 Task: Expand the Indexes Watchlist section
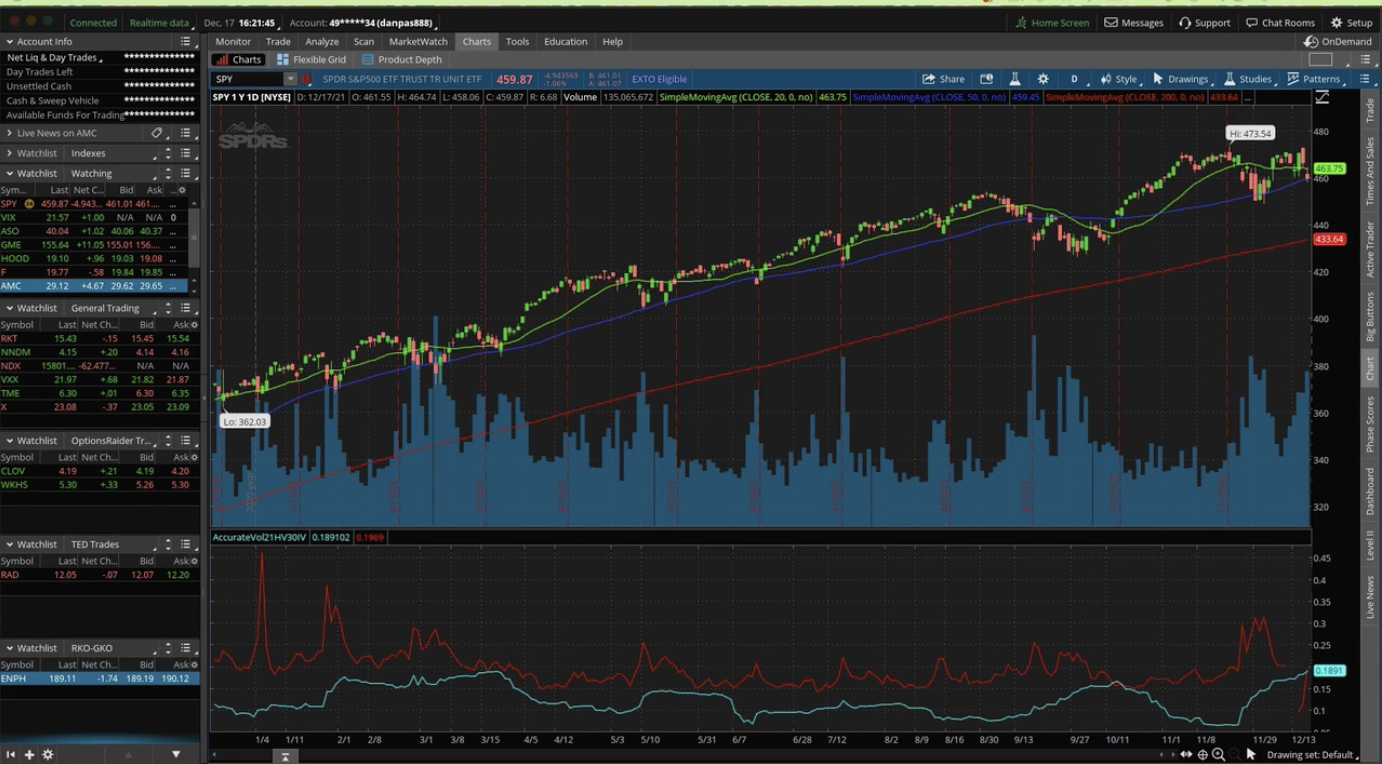9,153
